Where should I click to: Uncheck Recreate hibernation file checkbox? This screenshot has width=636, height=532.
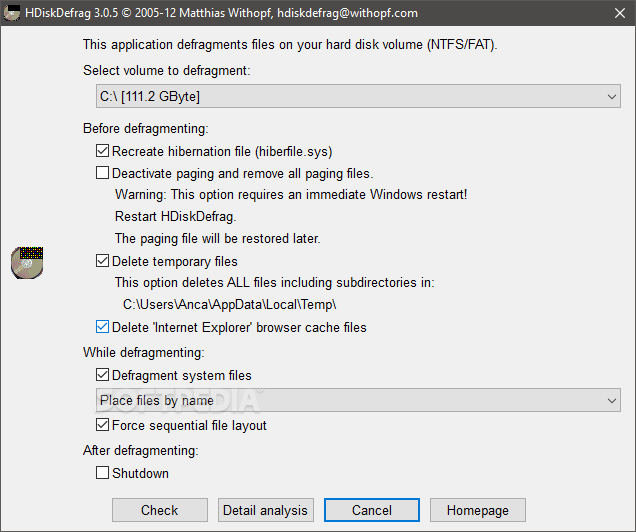pyautogui.click(x=102, y=151)
